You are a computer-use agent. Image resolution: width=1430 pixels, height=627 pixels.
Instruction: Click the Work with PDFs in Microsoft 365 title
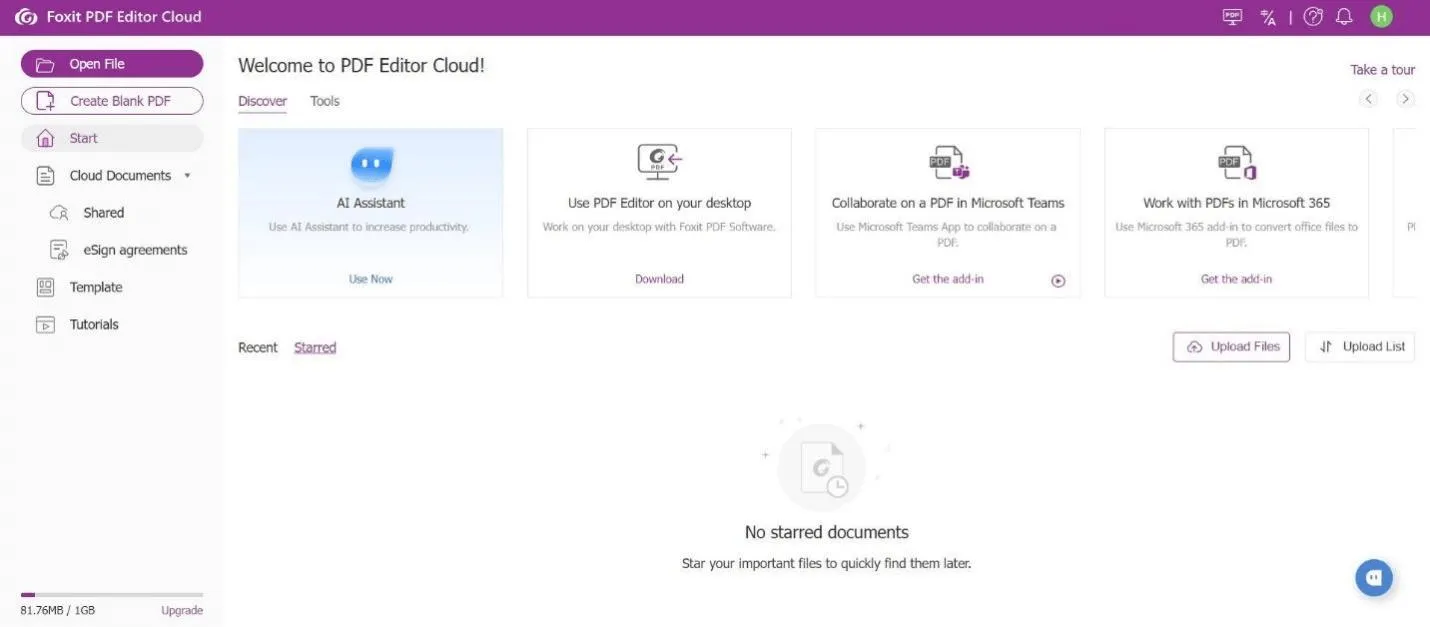click(1237, 203)
